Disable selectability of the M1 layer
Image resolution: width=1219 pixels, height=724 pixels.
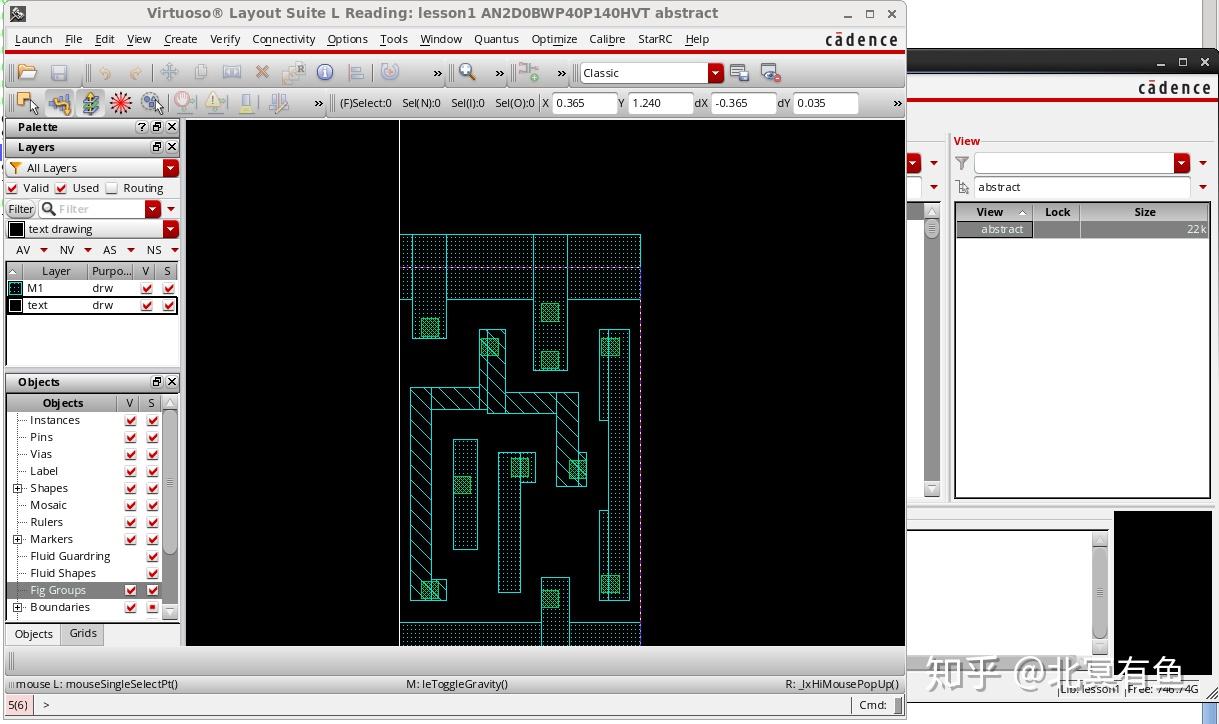coord(167,287)
